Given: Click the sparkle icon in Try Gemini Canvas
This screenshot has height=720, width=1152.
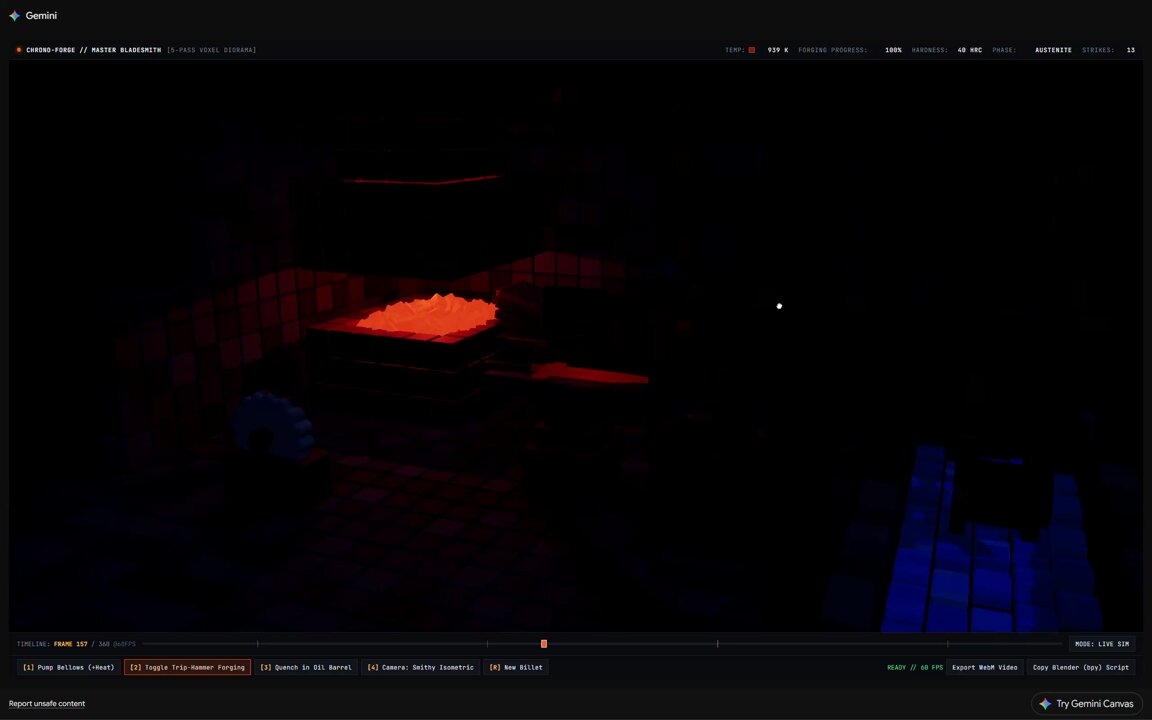Looking at the screenshot, I should pos(1045,704).
